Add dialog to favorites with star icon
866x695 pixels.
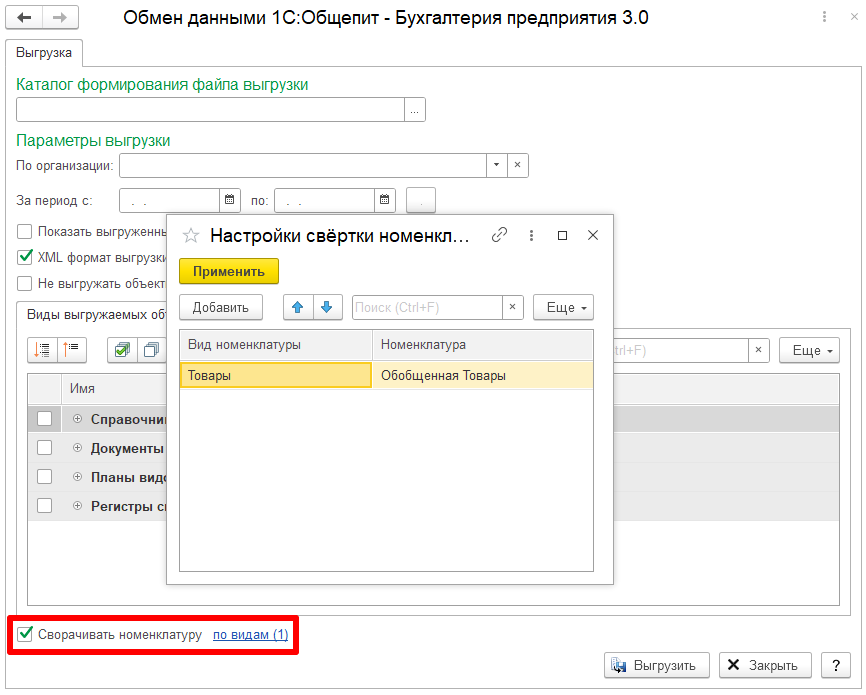pyautogui.click(x=191, y=236)
